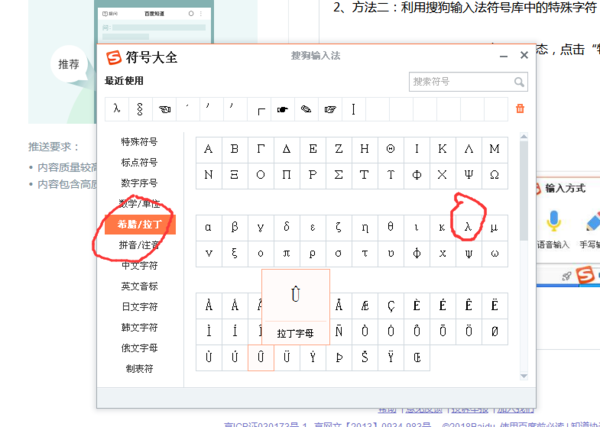
Task: Insert Latin letter Ç
Action: pyautogui.click(x=391, y=306)
